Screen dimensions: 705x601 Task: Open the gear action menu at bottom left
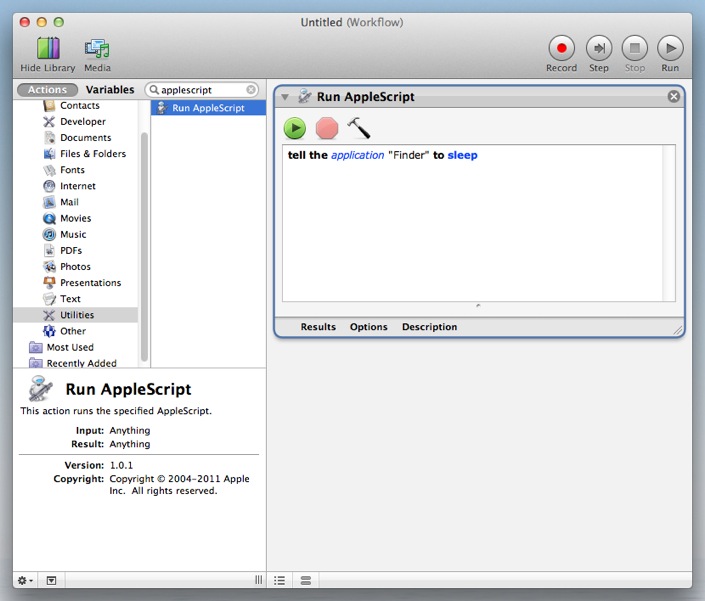click(x=25, y=580)
